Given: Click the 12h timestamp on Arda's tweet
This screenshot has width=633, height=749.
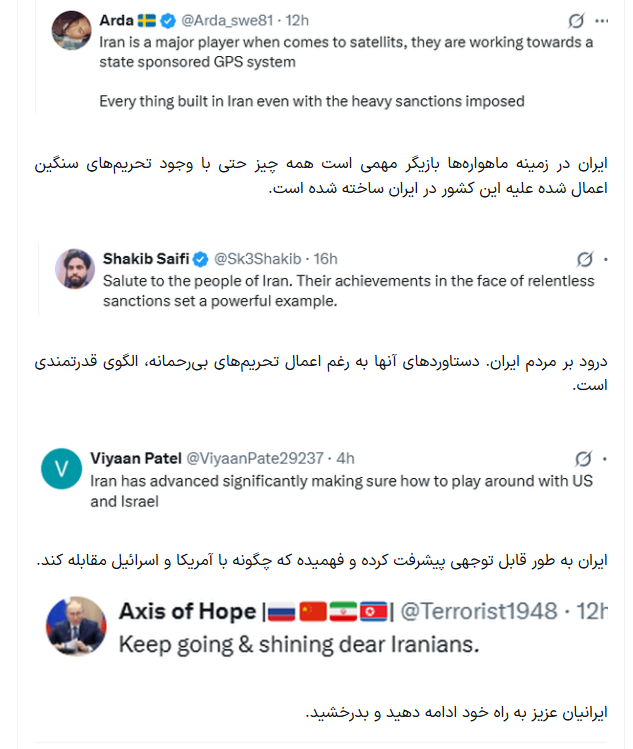Looking at the screenshot, I should tap(298, 20).
